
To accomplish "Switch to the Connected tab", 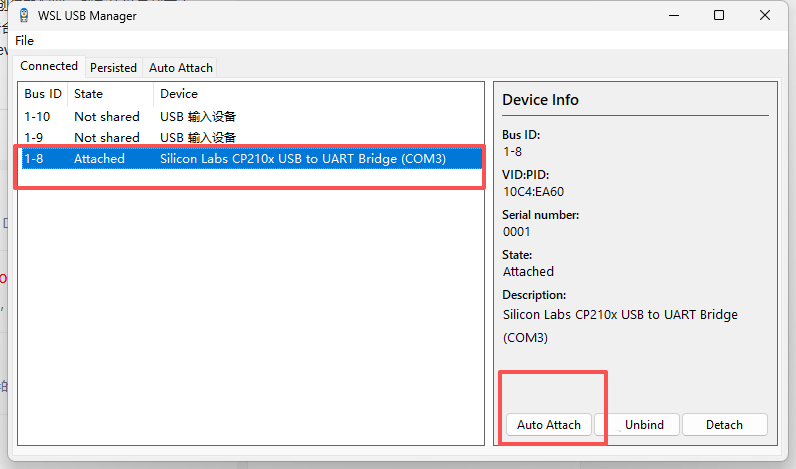I will coord(49,66).
